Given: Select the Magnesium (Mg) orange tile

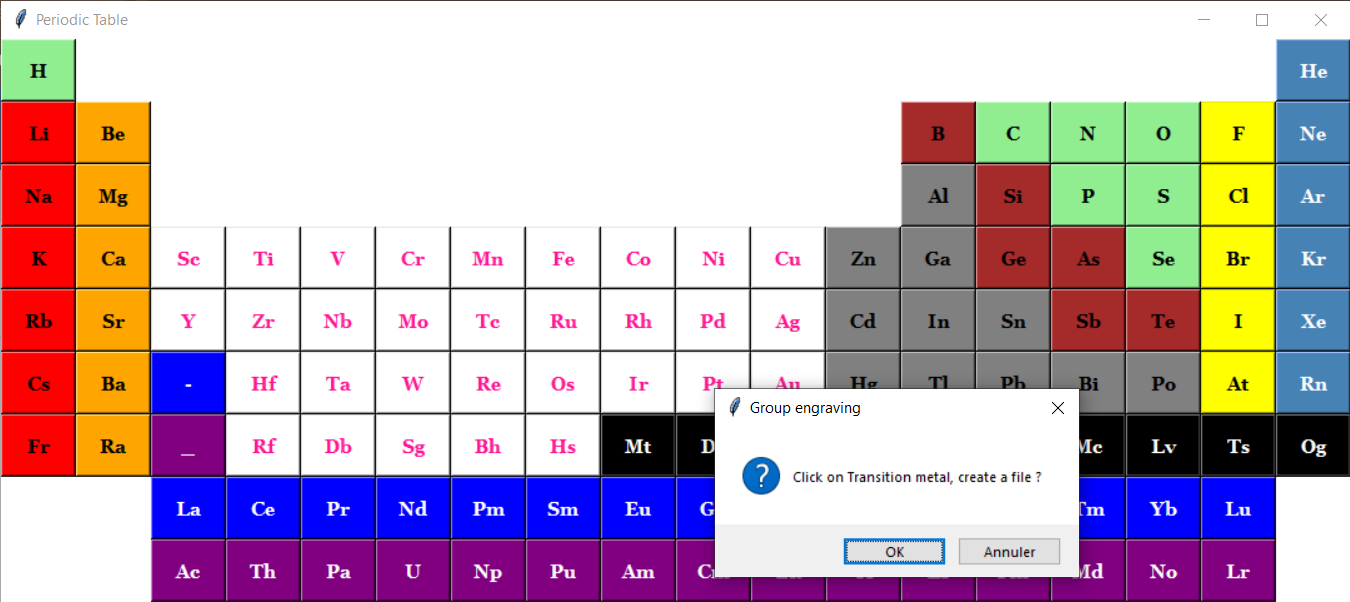Looking at the screenshot, I should click(x=113, y=196).
